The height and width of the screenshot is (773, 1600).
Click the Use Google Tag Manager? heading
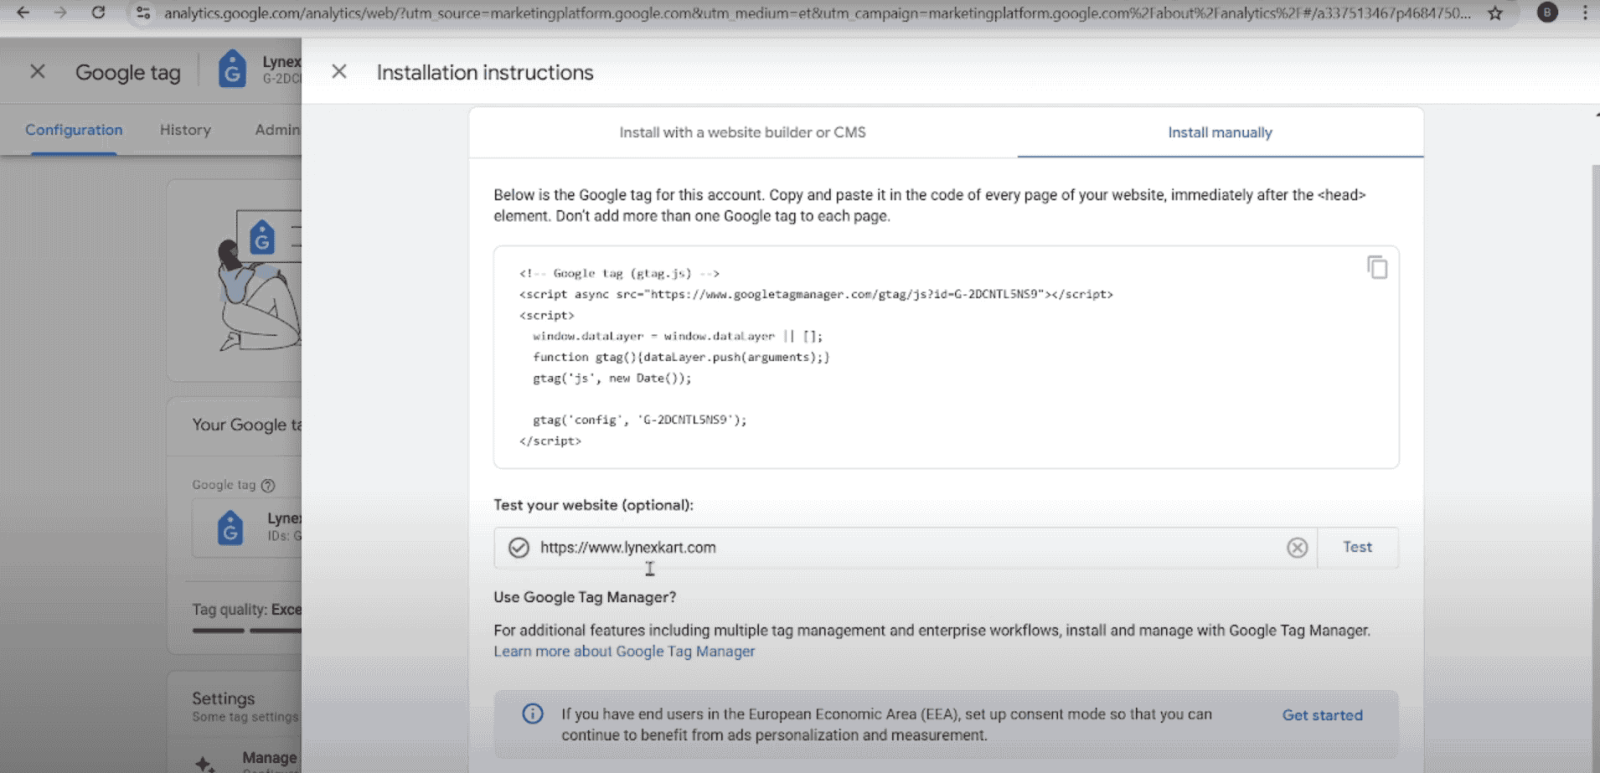pyautogui.click(x=585, y=597)
